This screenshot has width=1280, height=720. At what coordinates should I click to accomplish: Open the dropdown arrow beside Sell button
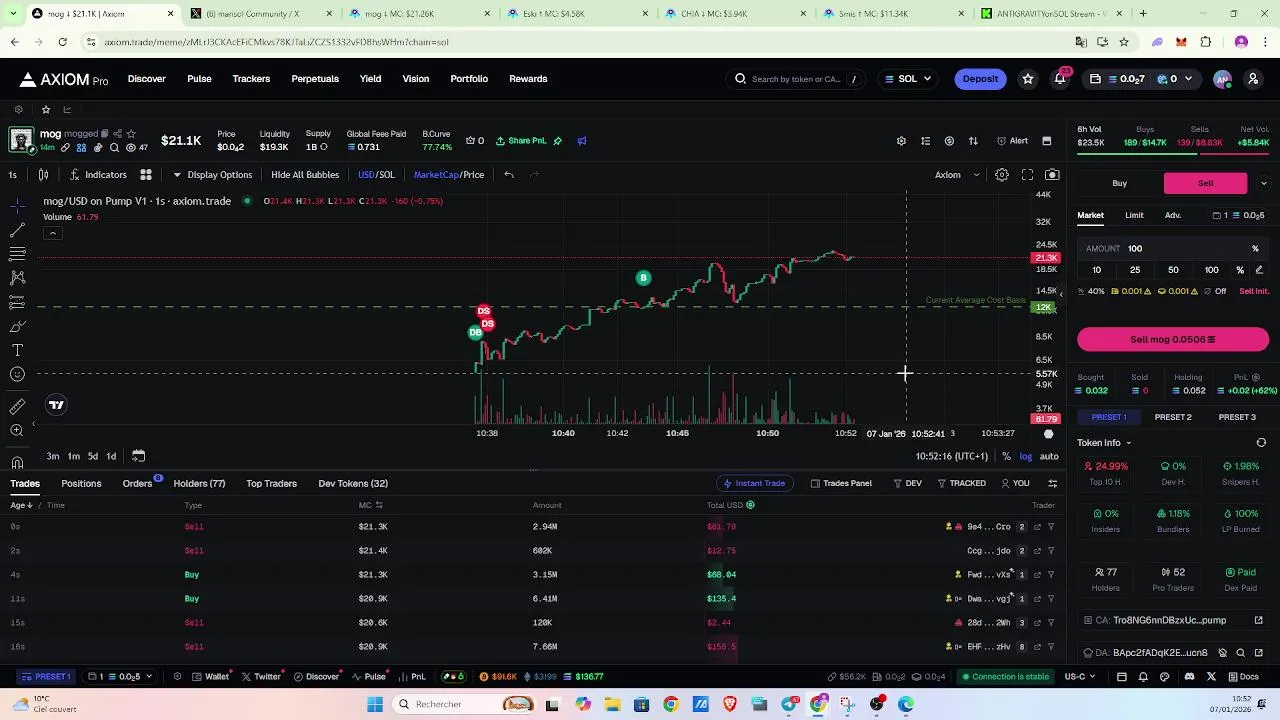(x=1264, y=183)
